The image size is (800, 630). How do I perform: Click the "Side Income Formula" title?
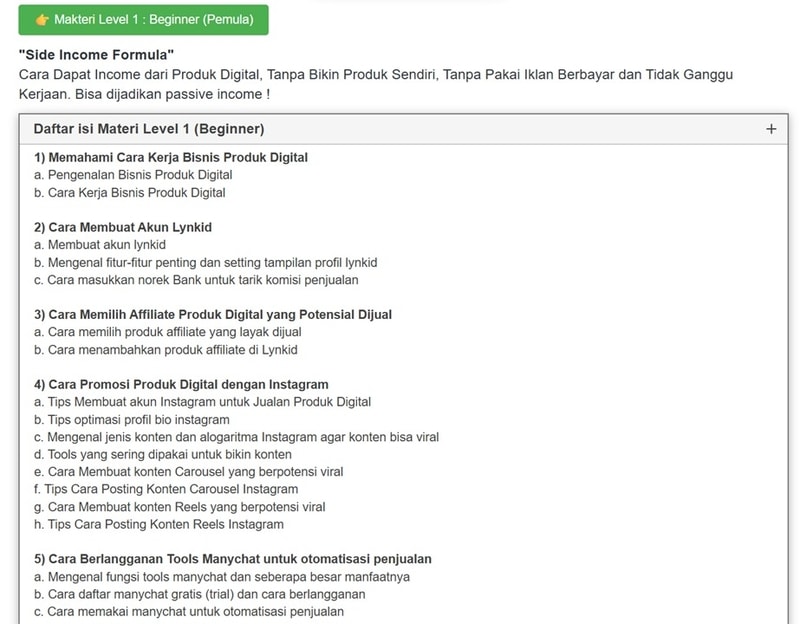(96, 55)
